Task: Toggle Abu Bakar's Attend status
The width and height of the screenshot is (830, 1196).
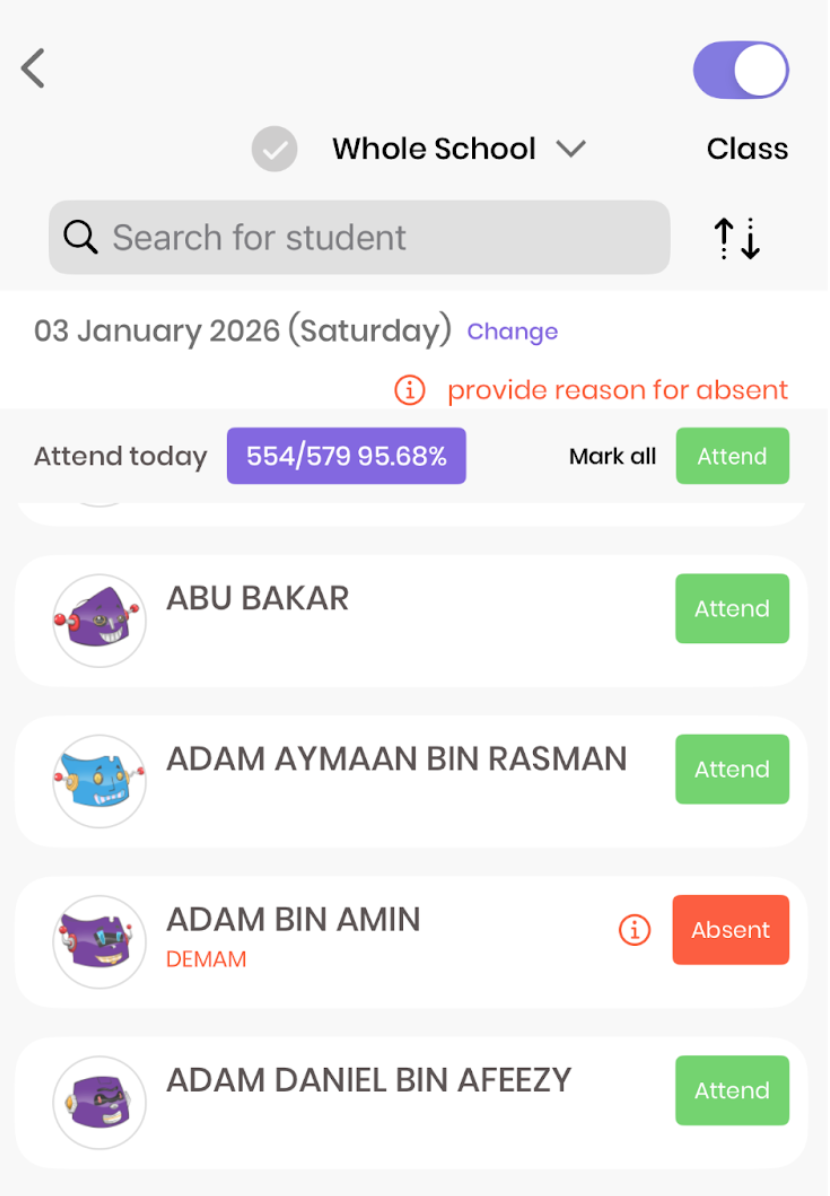Action: [x=732, y=608]
